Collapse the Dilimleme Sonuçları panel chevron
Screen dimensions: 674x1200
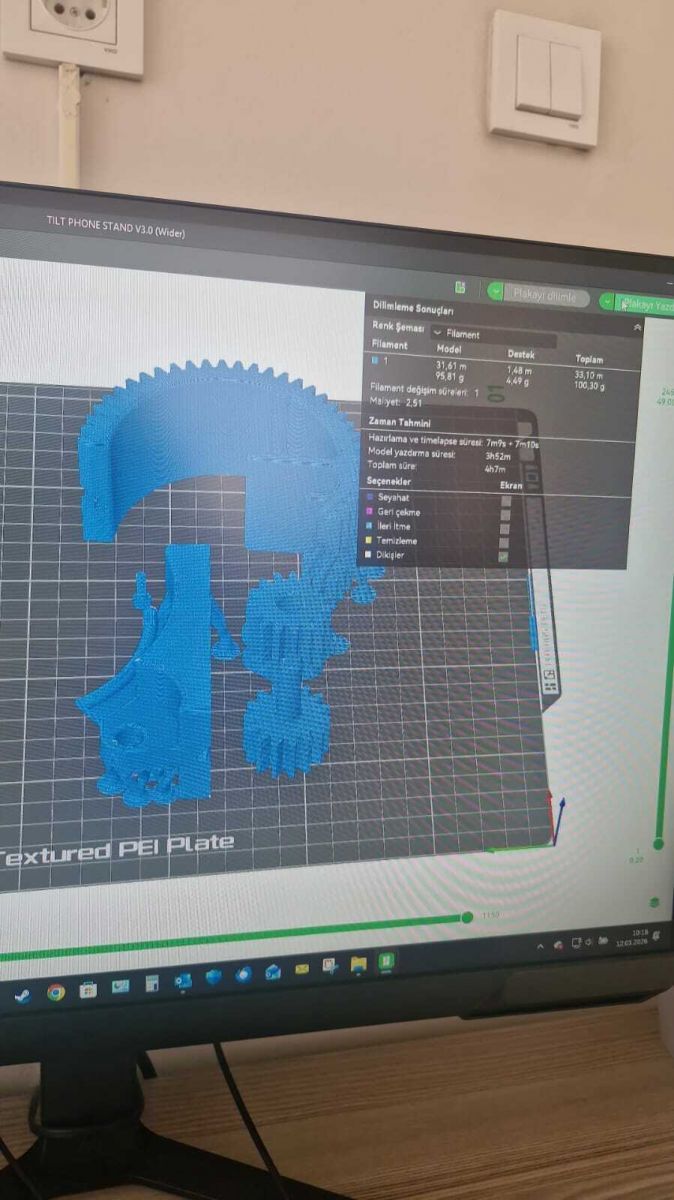pyautogui.click(x=637, y=327)
